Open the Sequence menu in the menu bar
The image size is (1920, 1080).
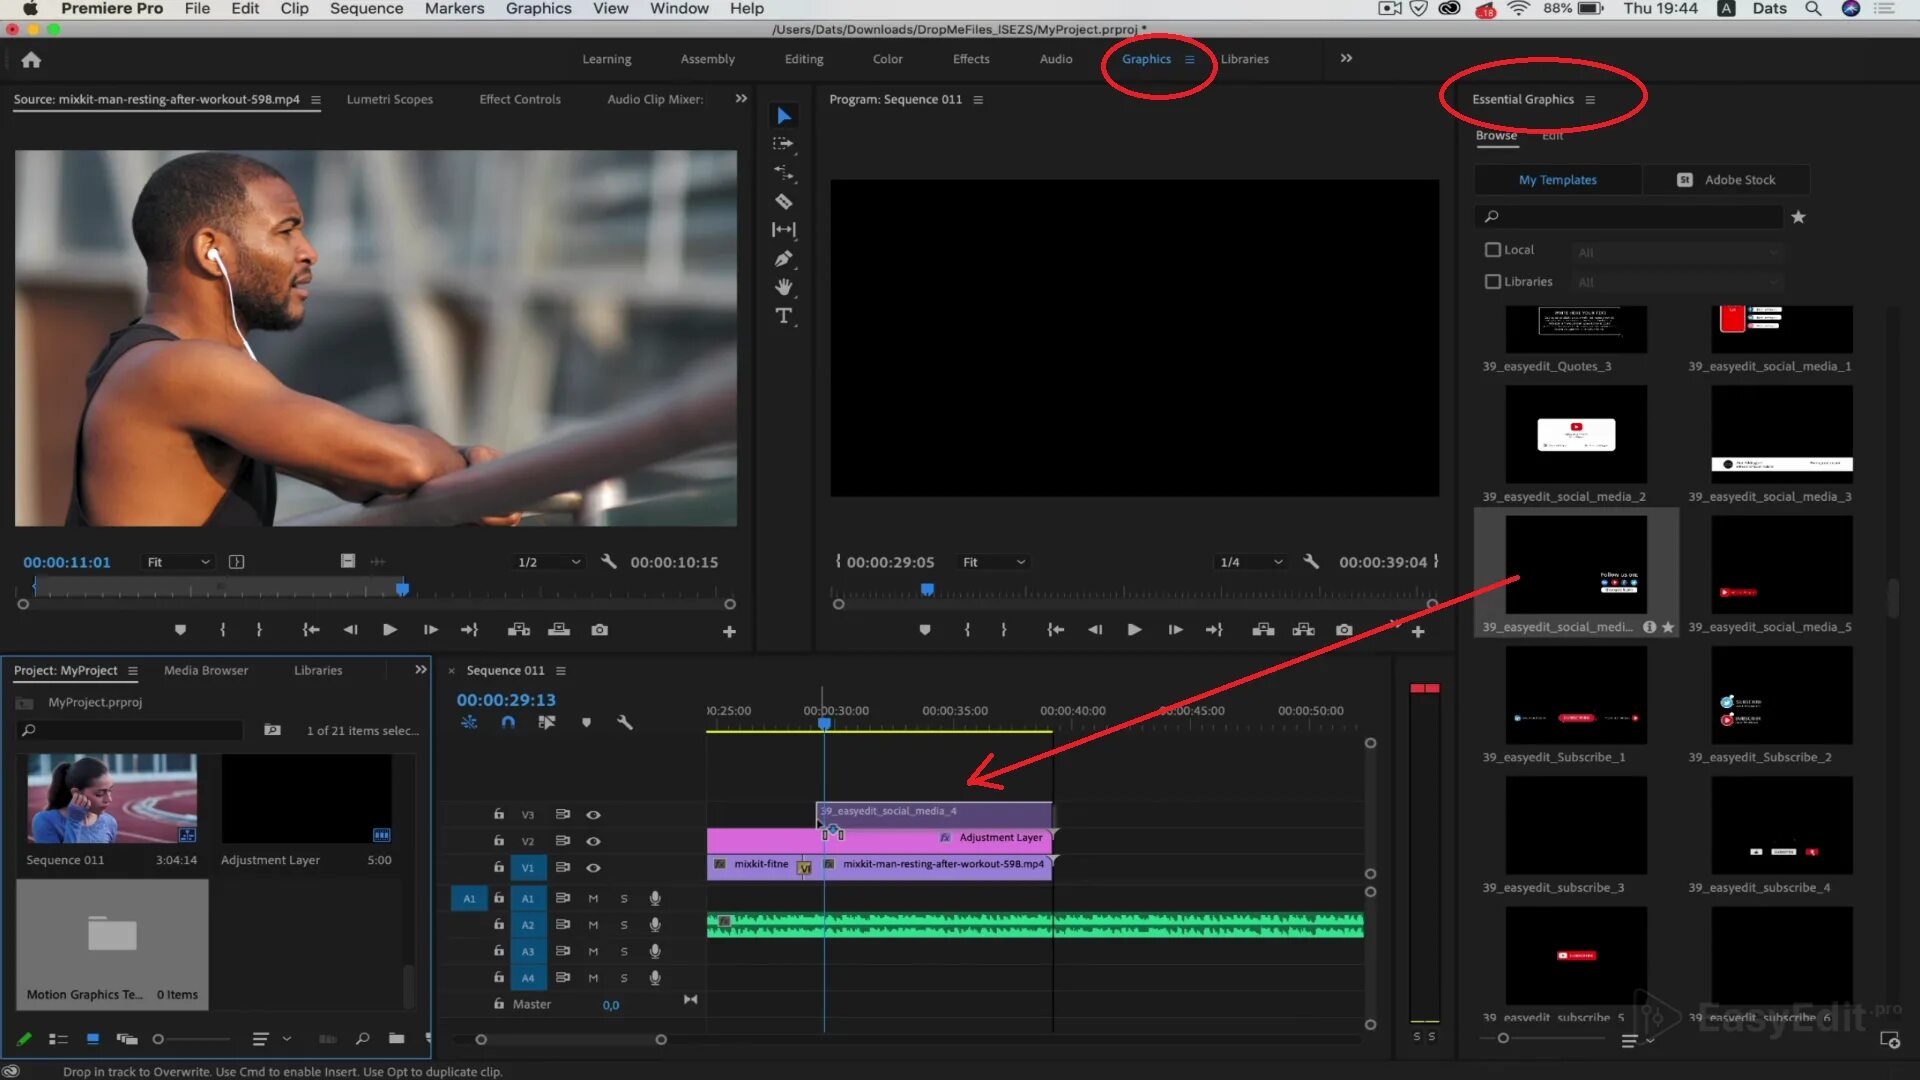click(x=366, y=8)
